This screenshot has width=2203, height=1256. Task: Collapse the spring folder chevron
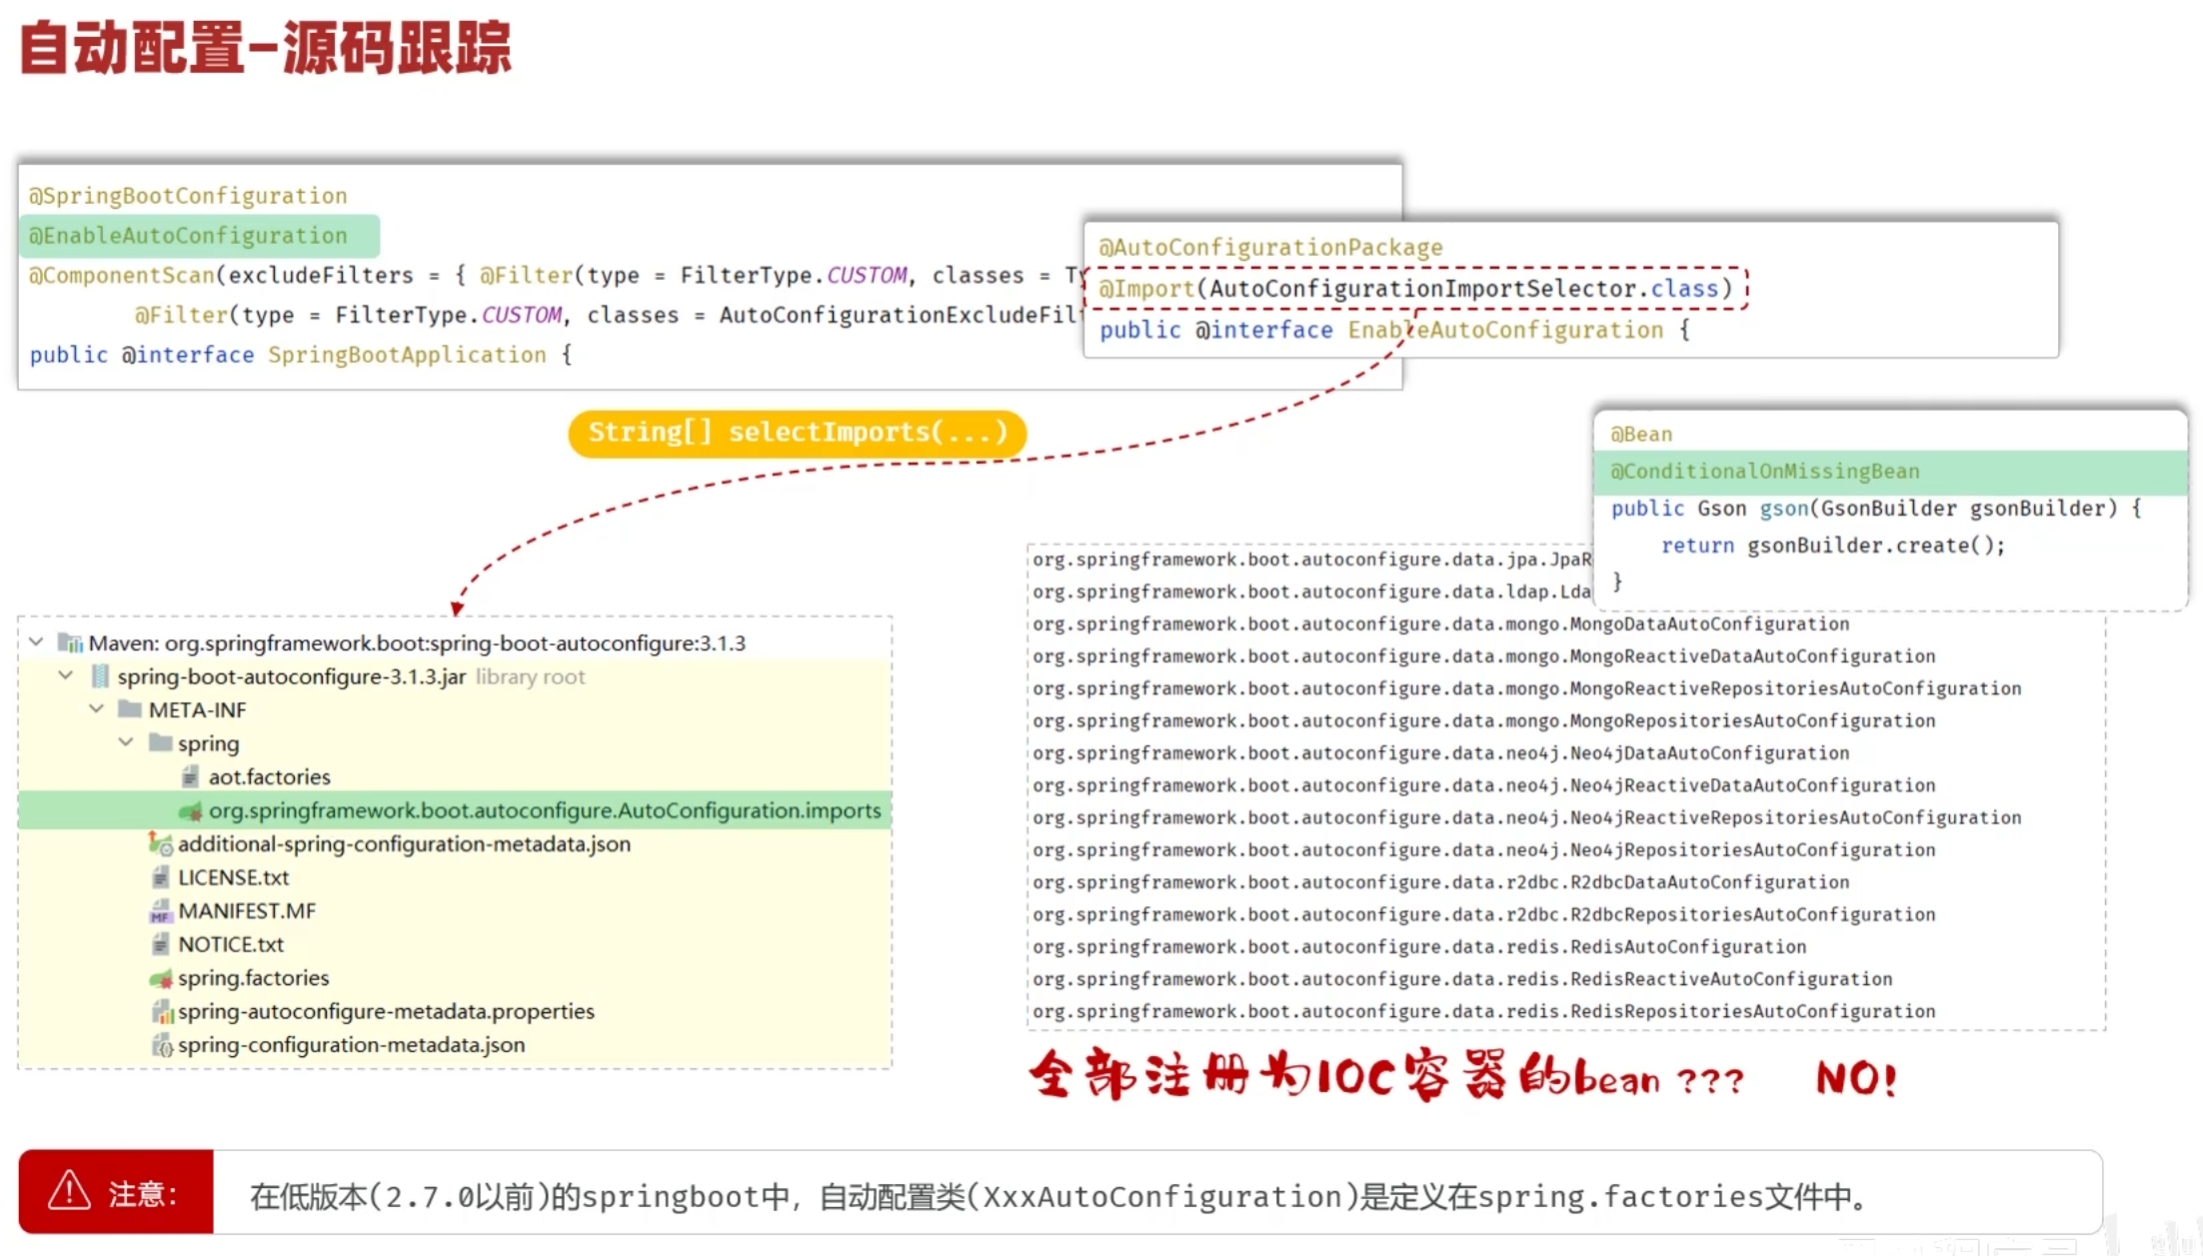tap(126, 743)
